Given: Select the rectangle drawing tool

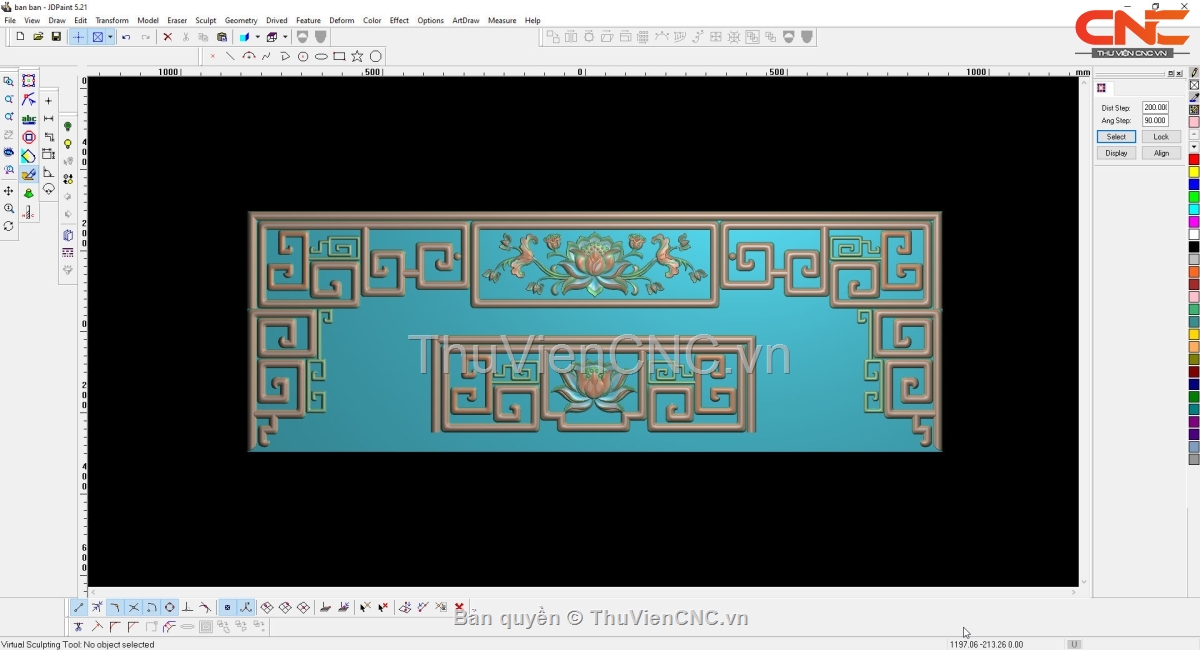Looking at the screenshot, I should click(x=339, y=57).
